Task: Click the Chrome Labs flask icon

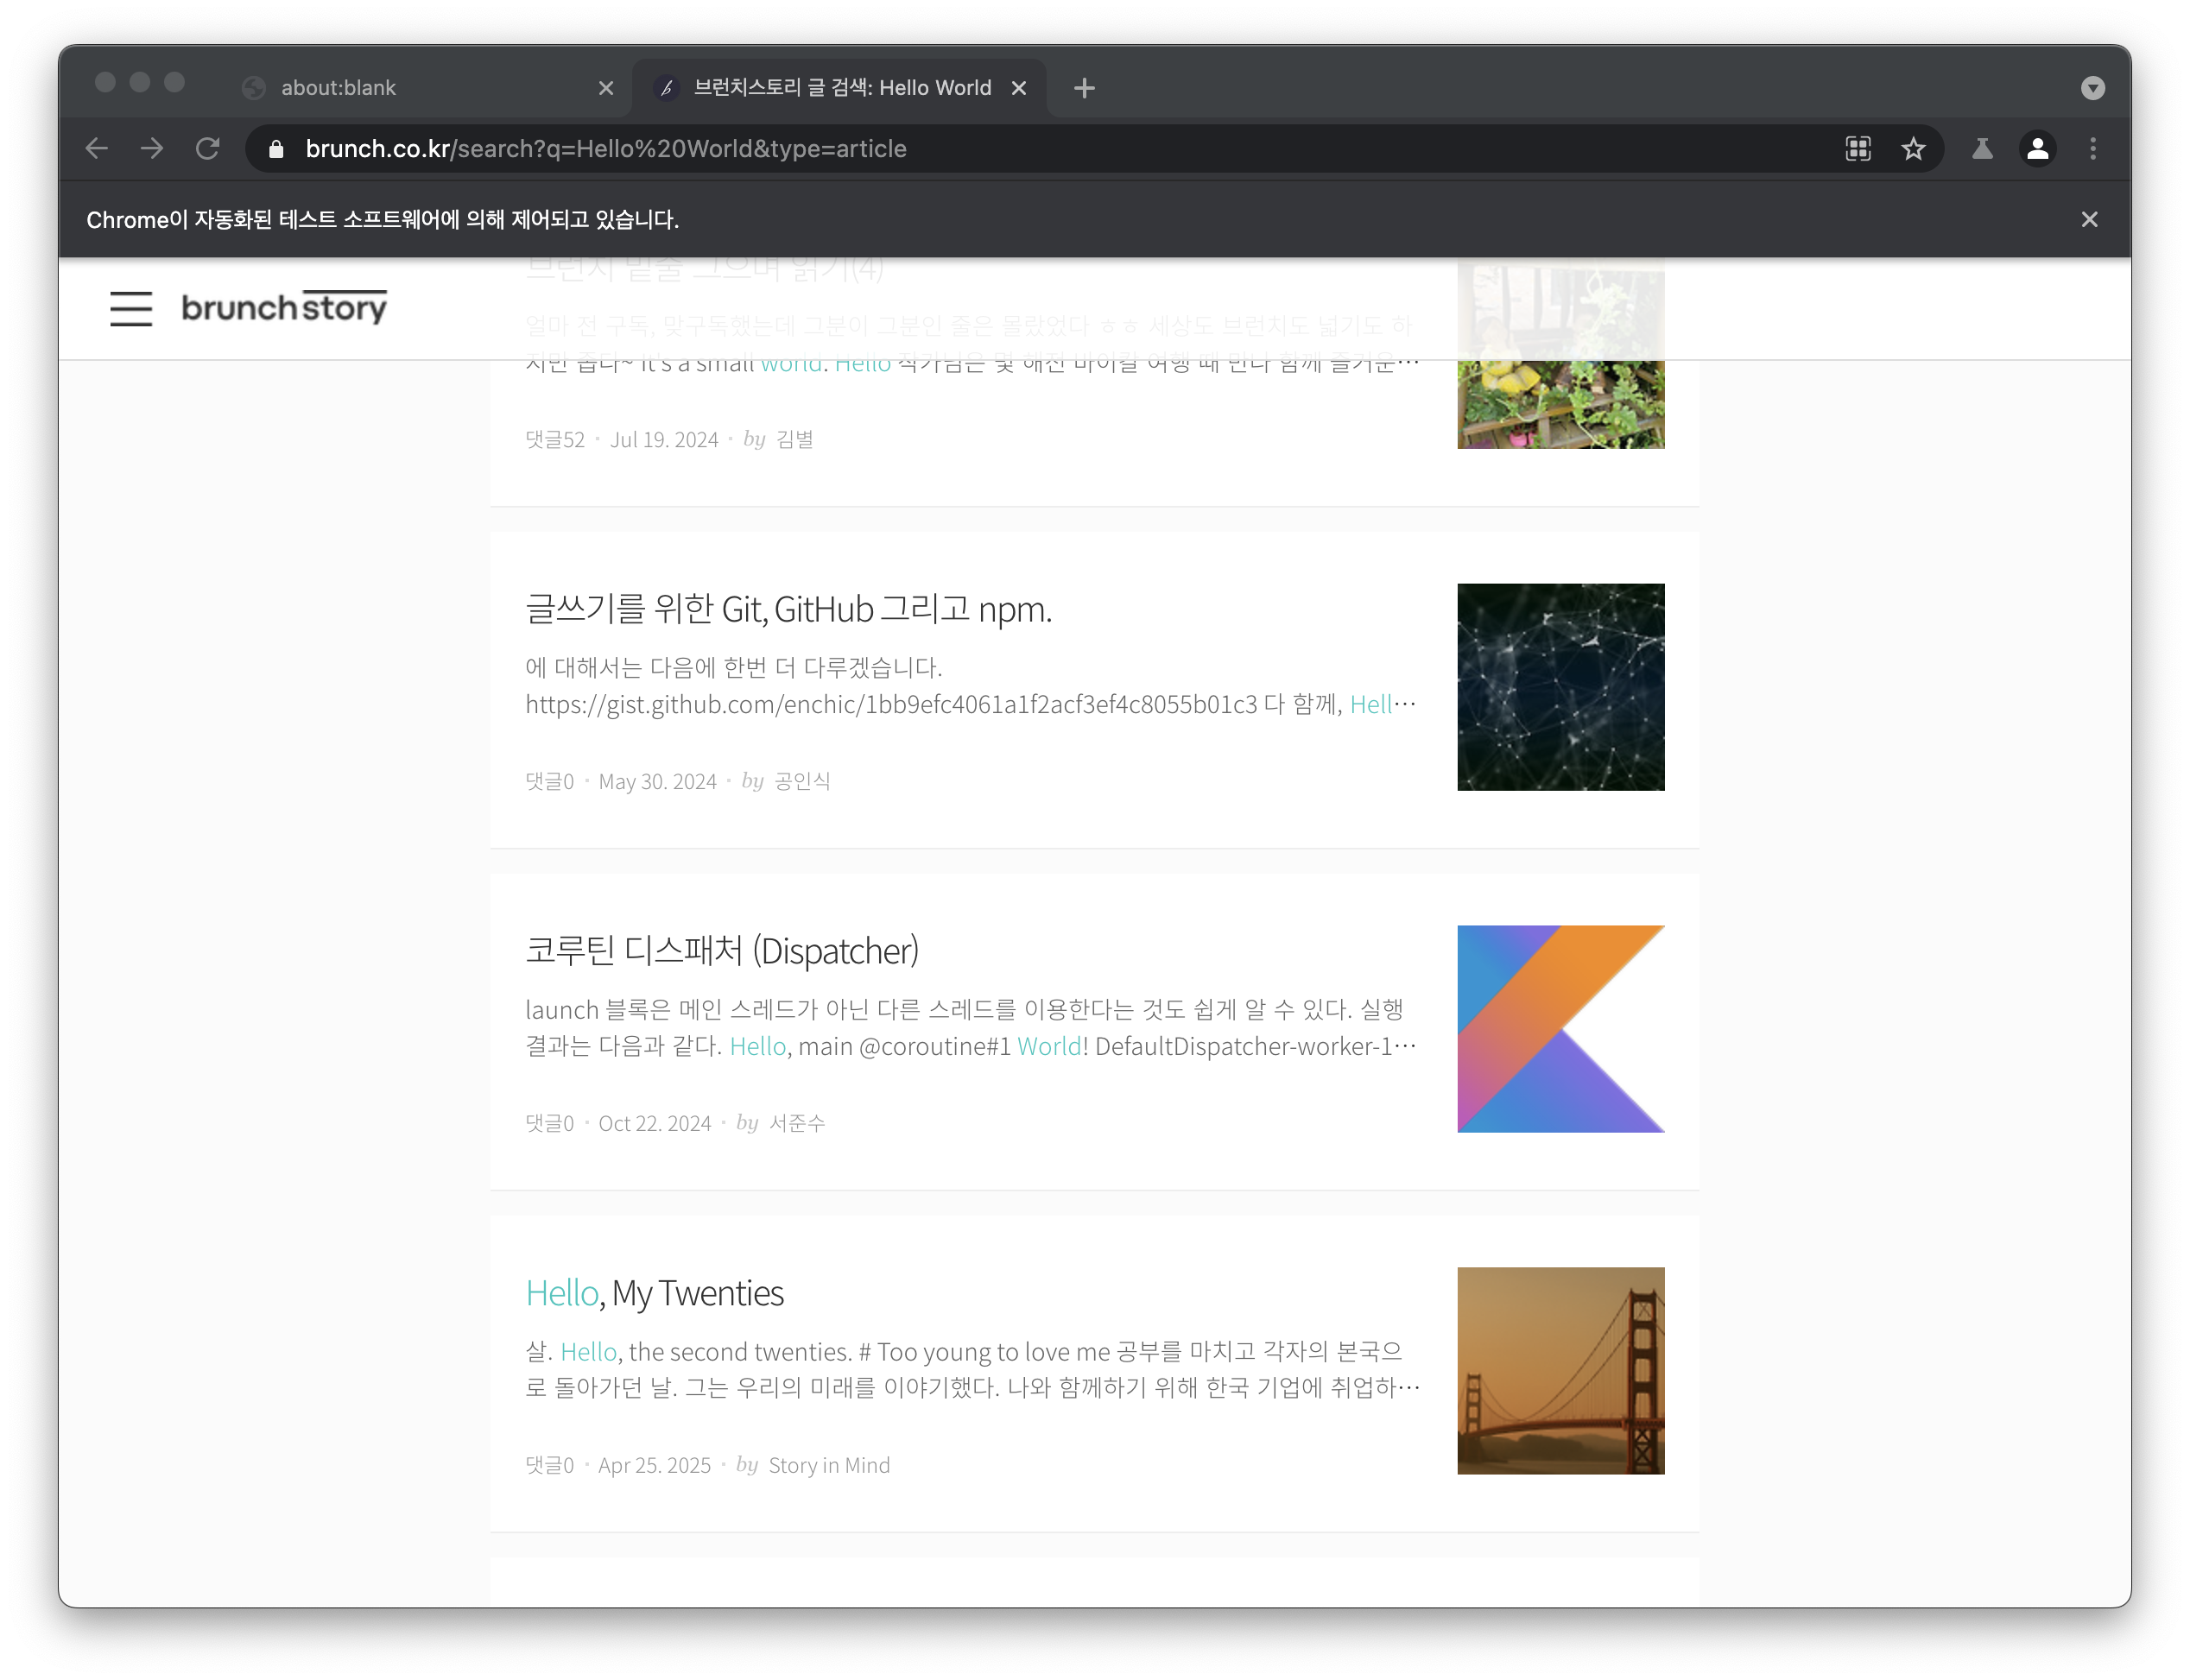Action: (x=1982, y=149)
